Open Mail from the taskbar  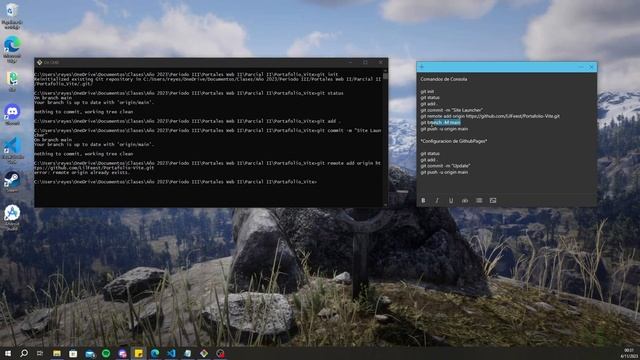(x=90, y=353)
